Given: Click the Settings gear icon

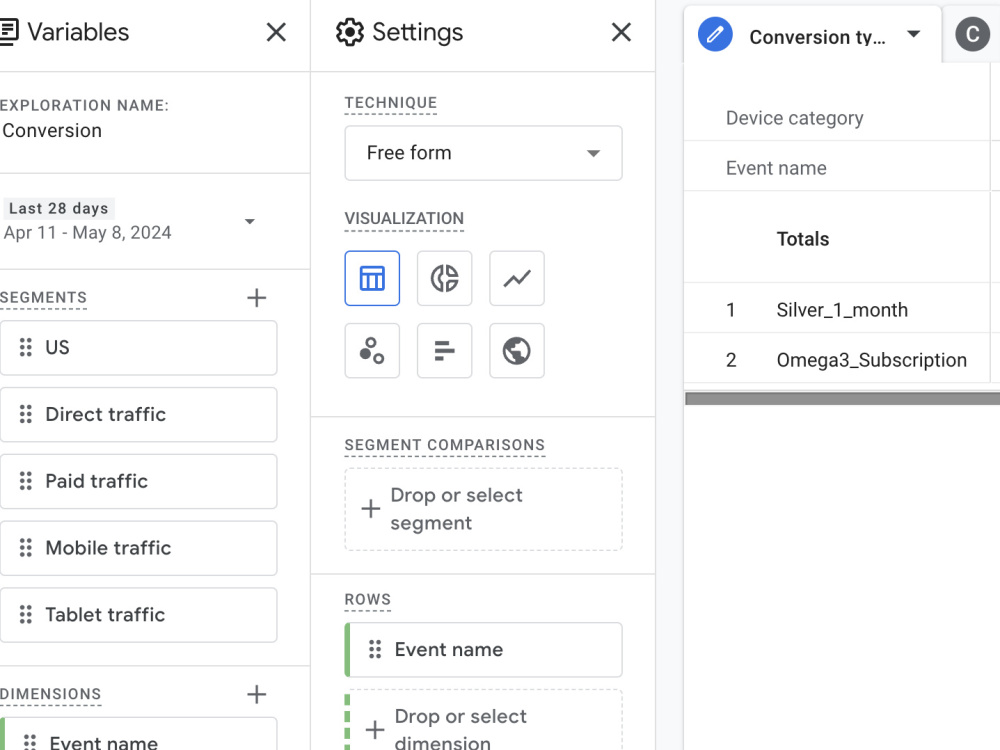Looking at the screenshot, I should [x=349, y=32].
